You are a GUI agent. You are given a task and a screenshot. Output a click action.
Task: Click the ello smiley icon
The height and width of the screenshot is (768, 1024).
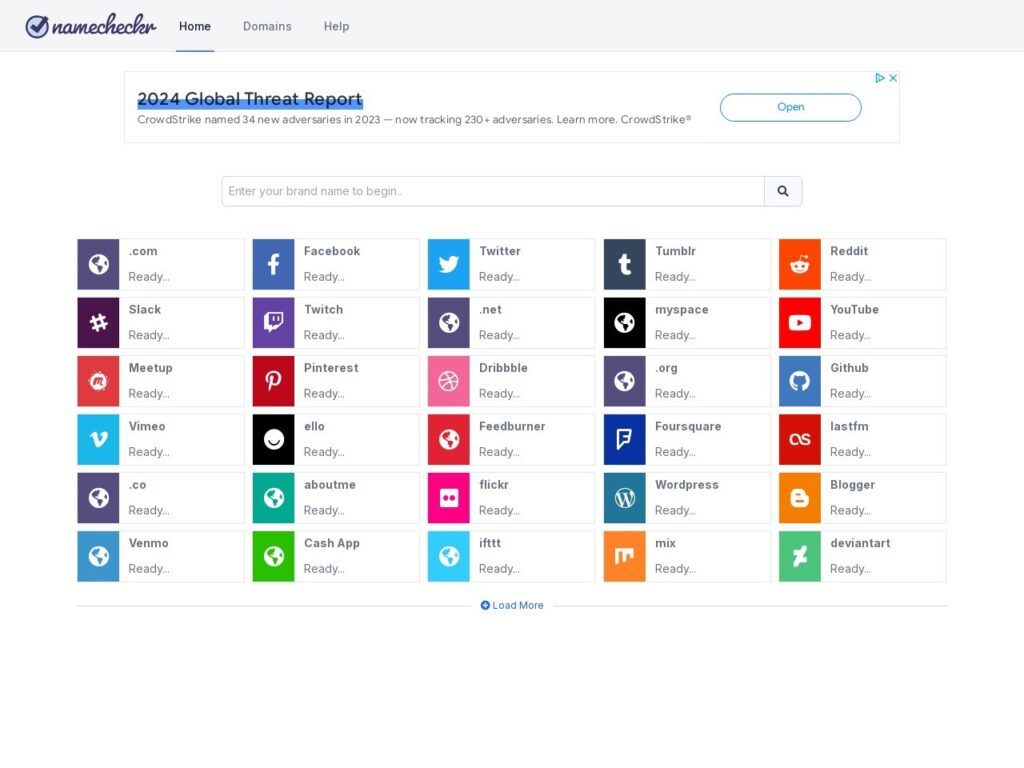(x=273, y=440)
